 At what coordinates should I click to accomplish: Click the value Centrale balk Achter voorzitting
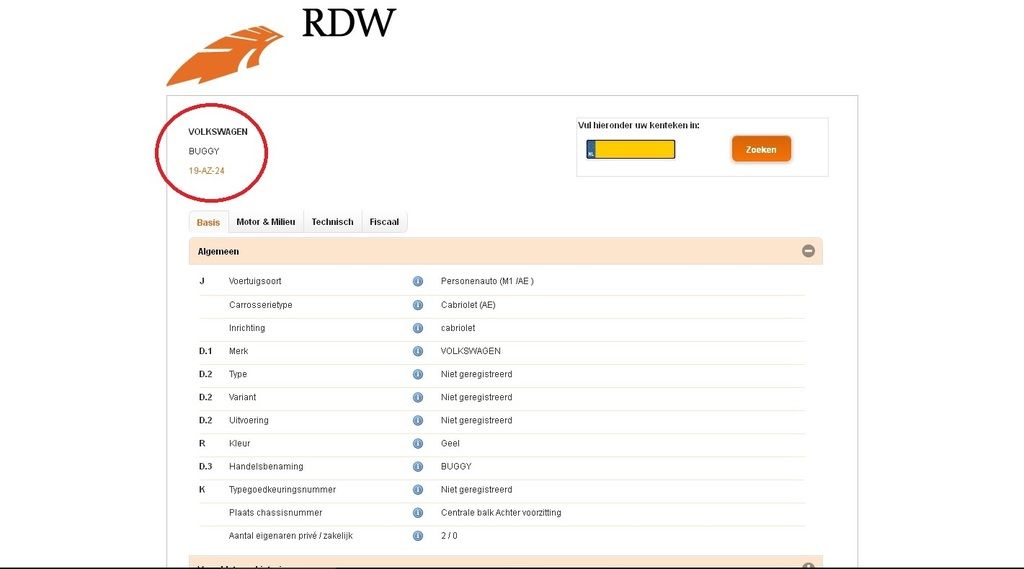[x=501, y=513]
